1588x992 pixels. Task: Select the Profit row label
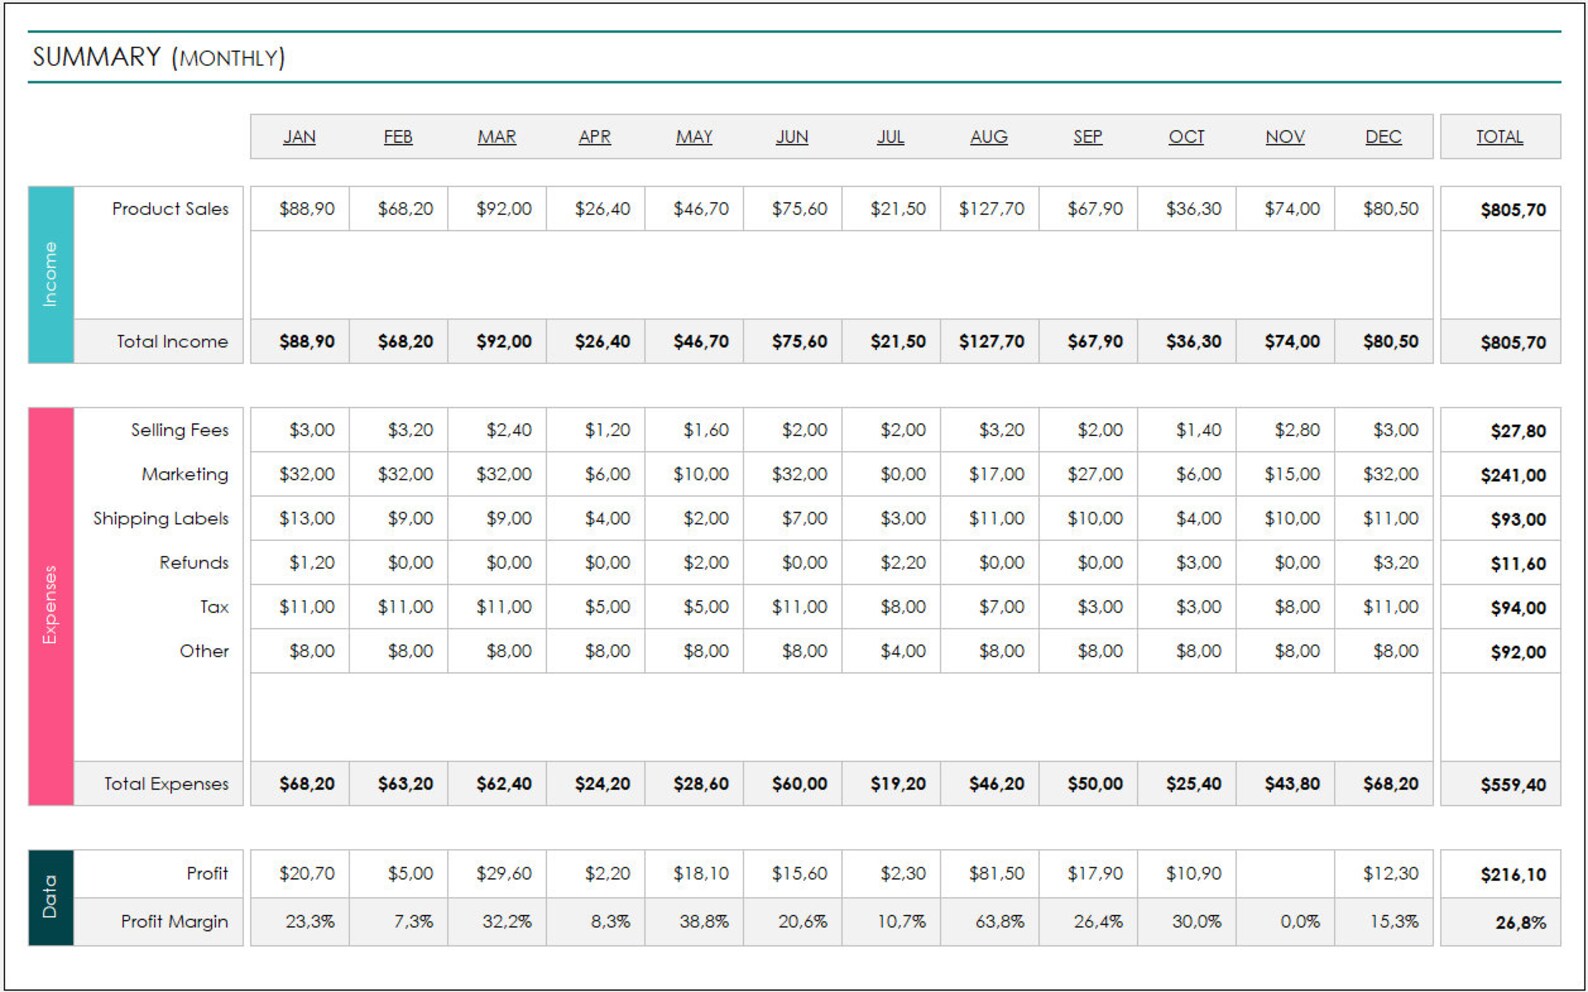(207, 874)
